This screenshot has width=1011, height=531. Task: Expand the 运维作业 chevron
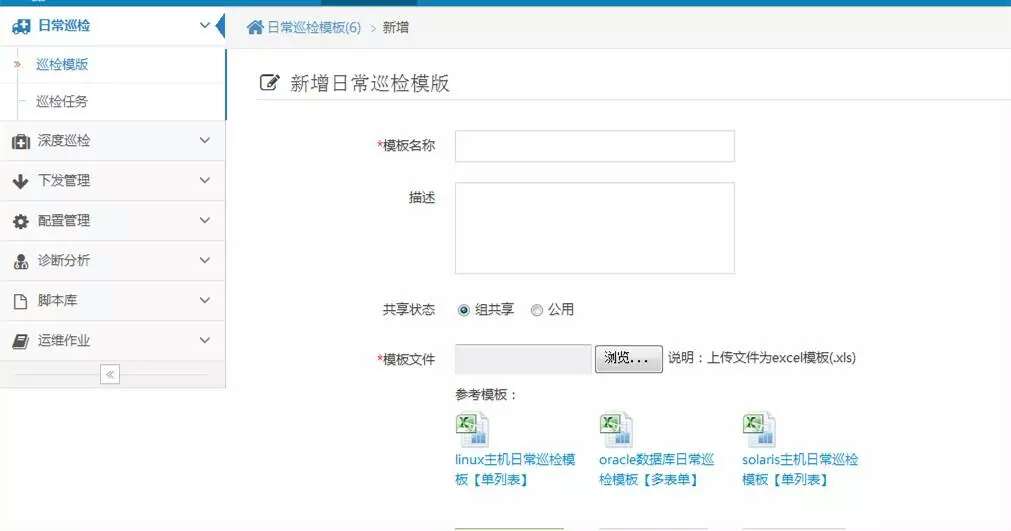pos(204,340)
